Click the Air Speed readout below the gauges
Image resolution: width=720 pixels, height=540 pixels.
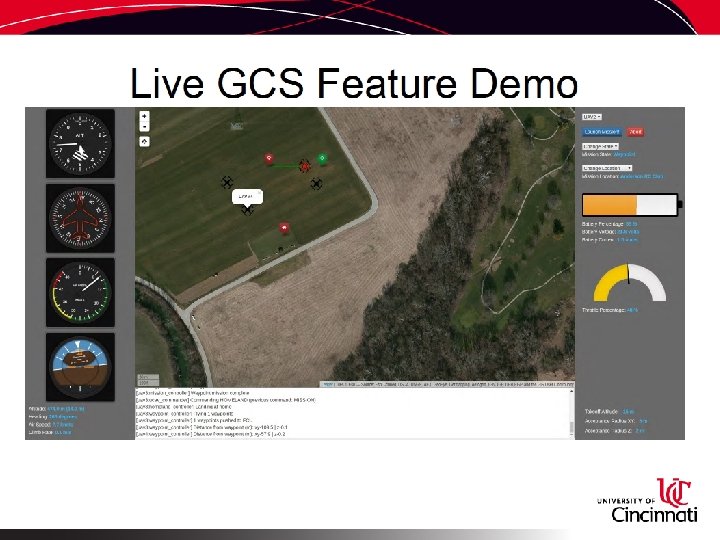[x=51, y=424]
